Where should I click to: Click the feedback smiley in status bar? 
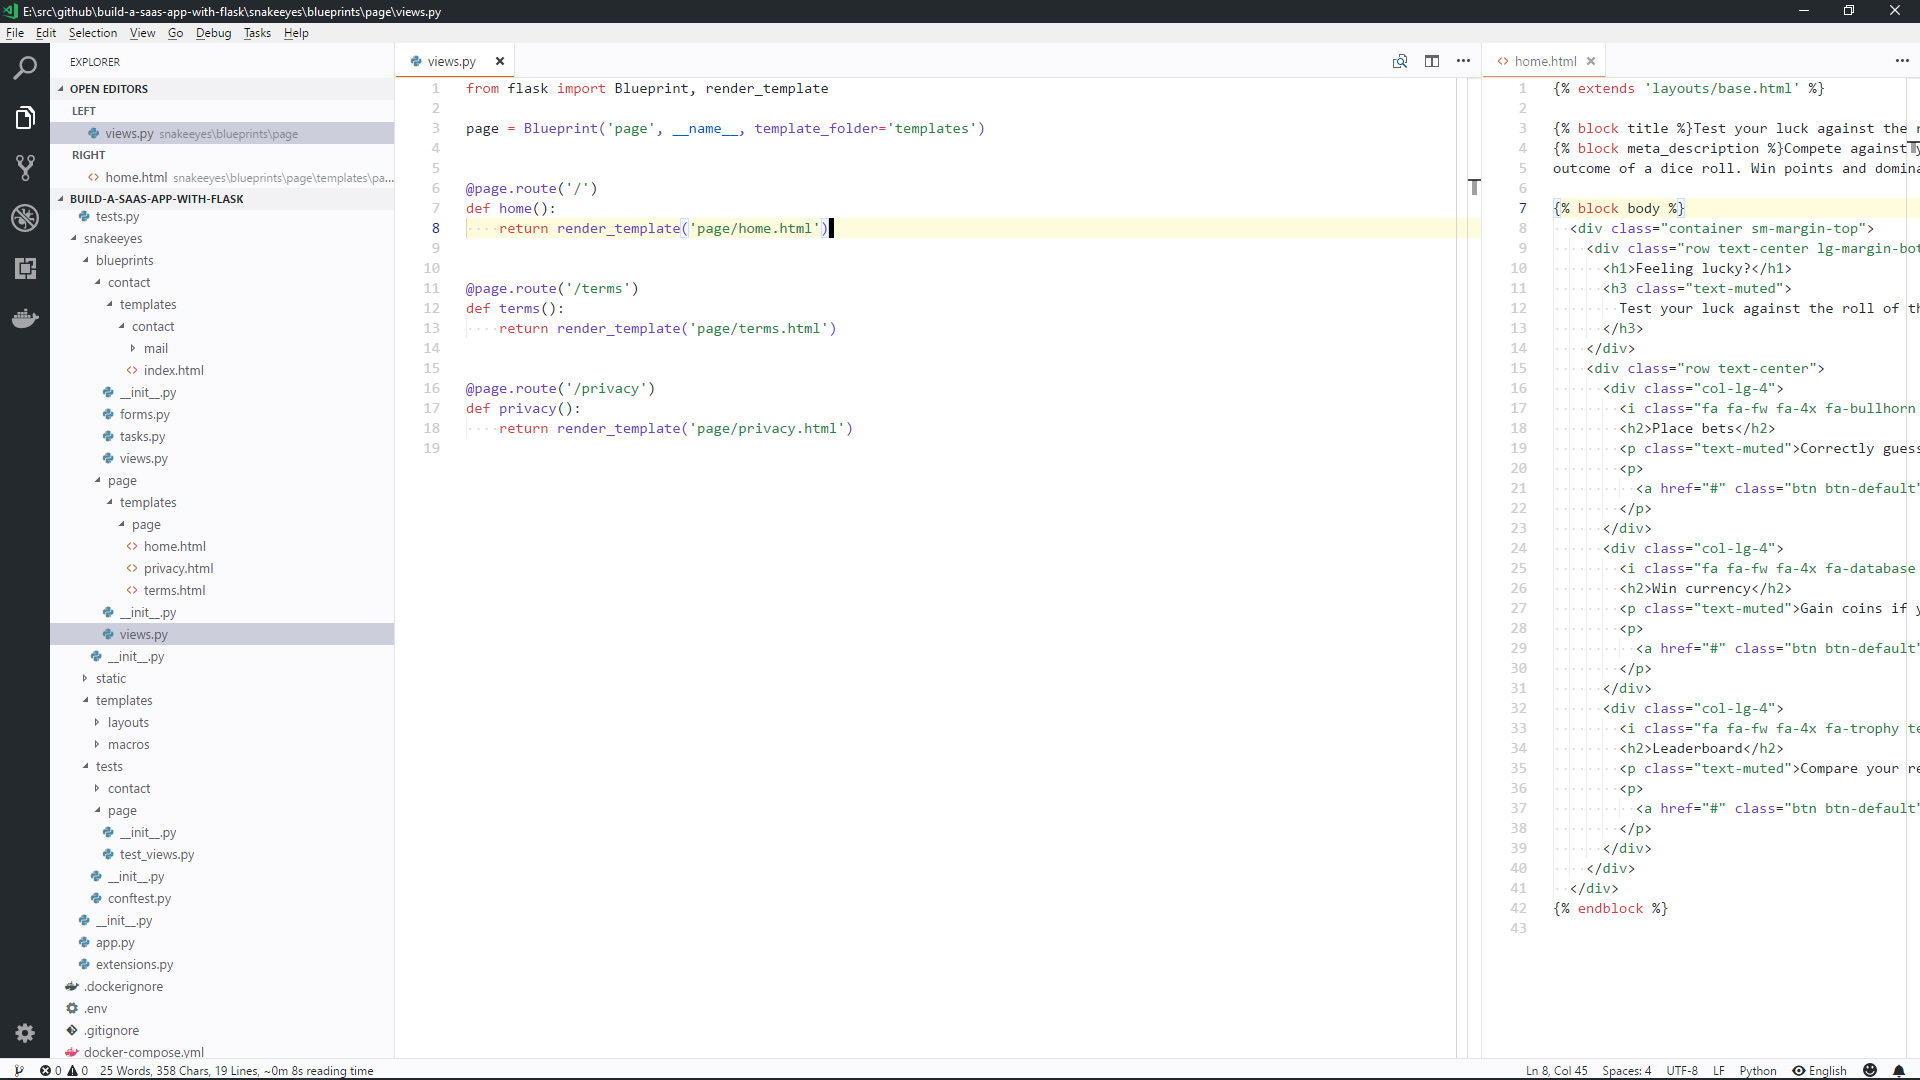click(x=1870, y=1070)
